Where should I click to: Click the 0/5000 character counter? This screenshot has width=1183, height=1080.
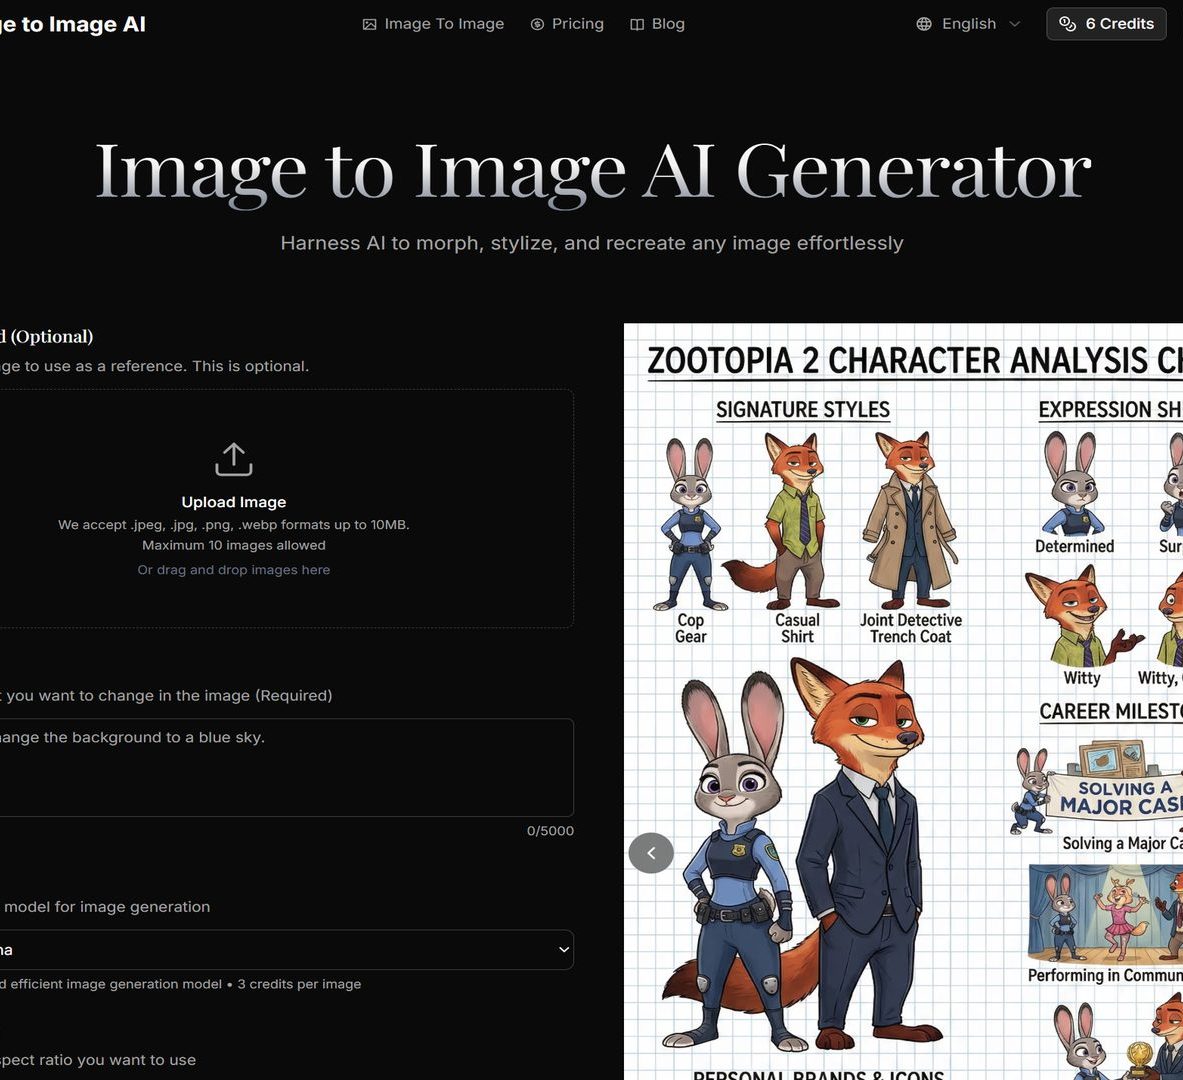point(550,830)
